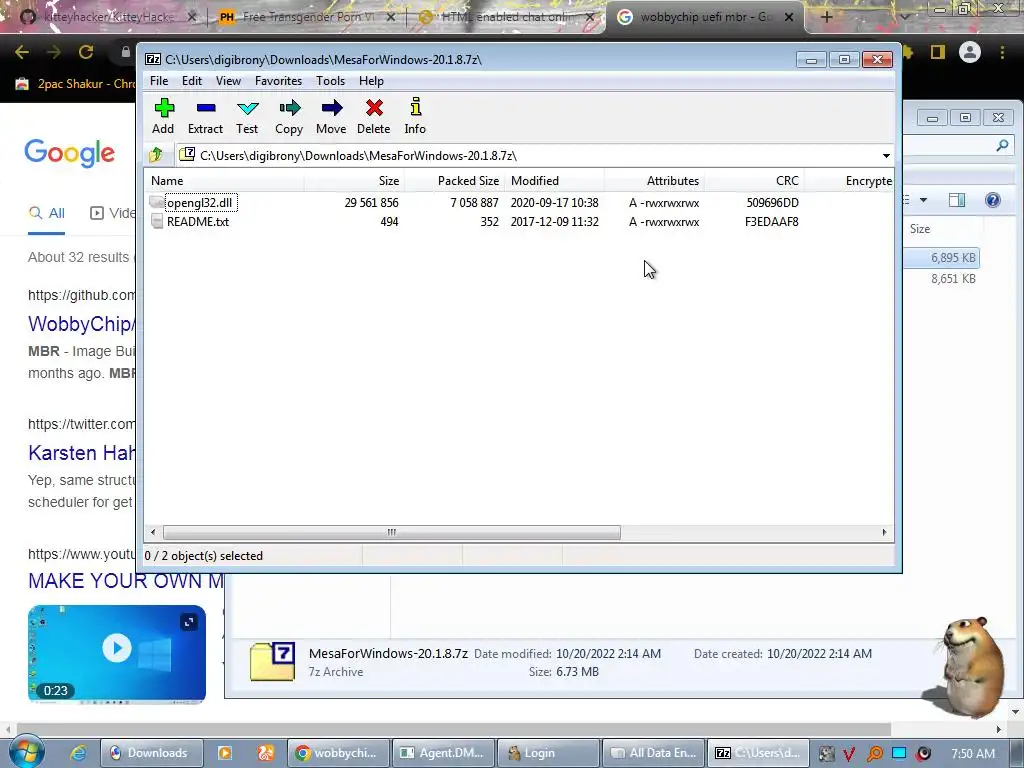Switch to the wobbychip uefi mbr tab
The height and width of the screenshot is (768, 1024).
[x=705, y=17]
